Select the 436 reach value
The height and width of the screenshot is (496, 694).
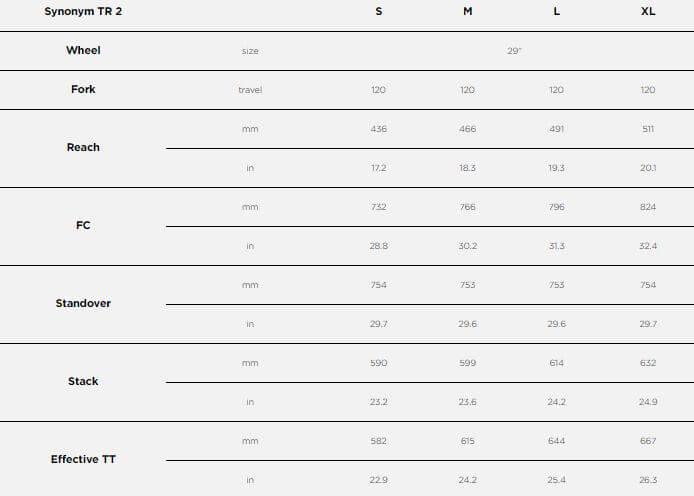click(x=378, y=129)
